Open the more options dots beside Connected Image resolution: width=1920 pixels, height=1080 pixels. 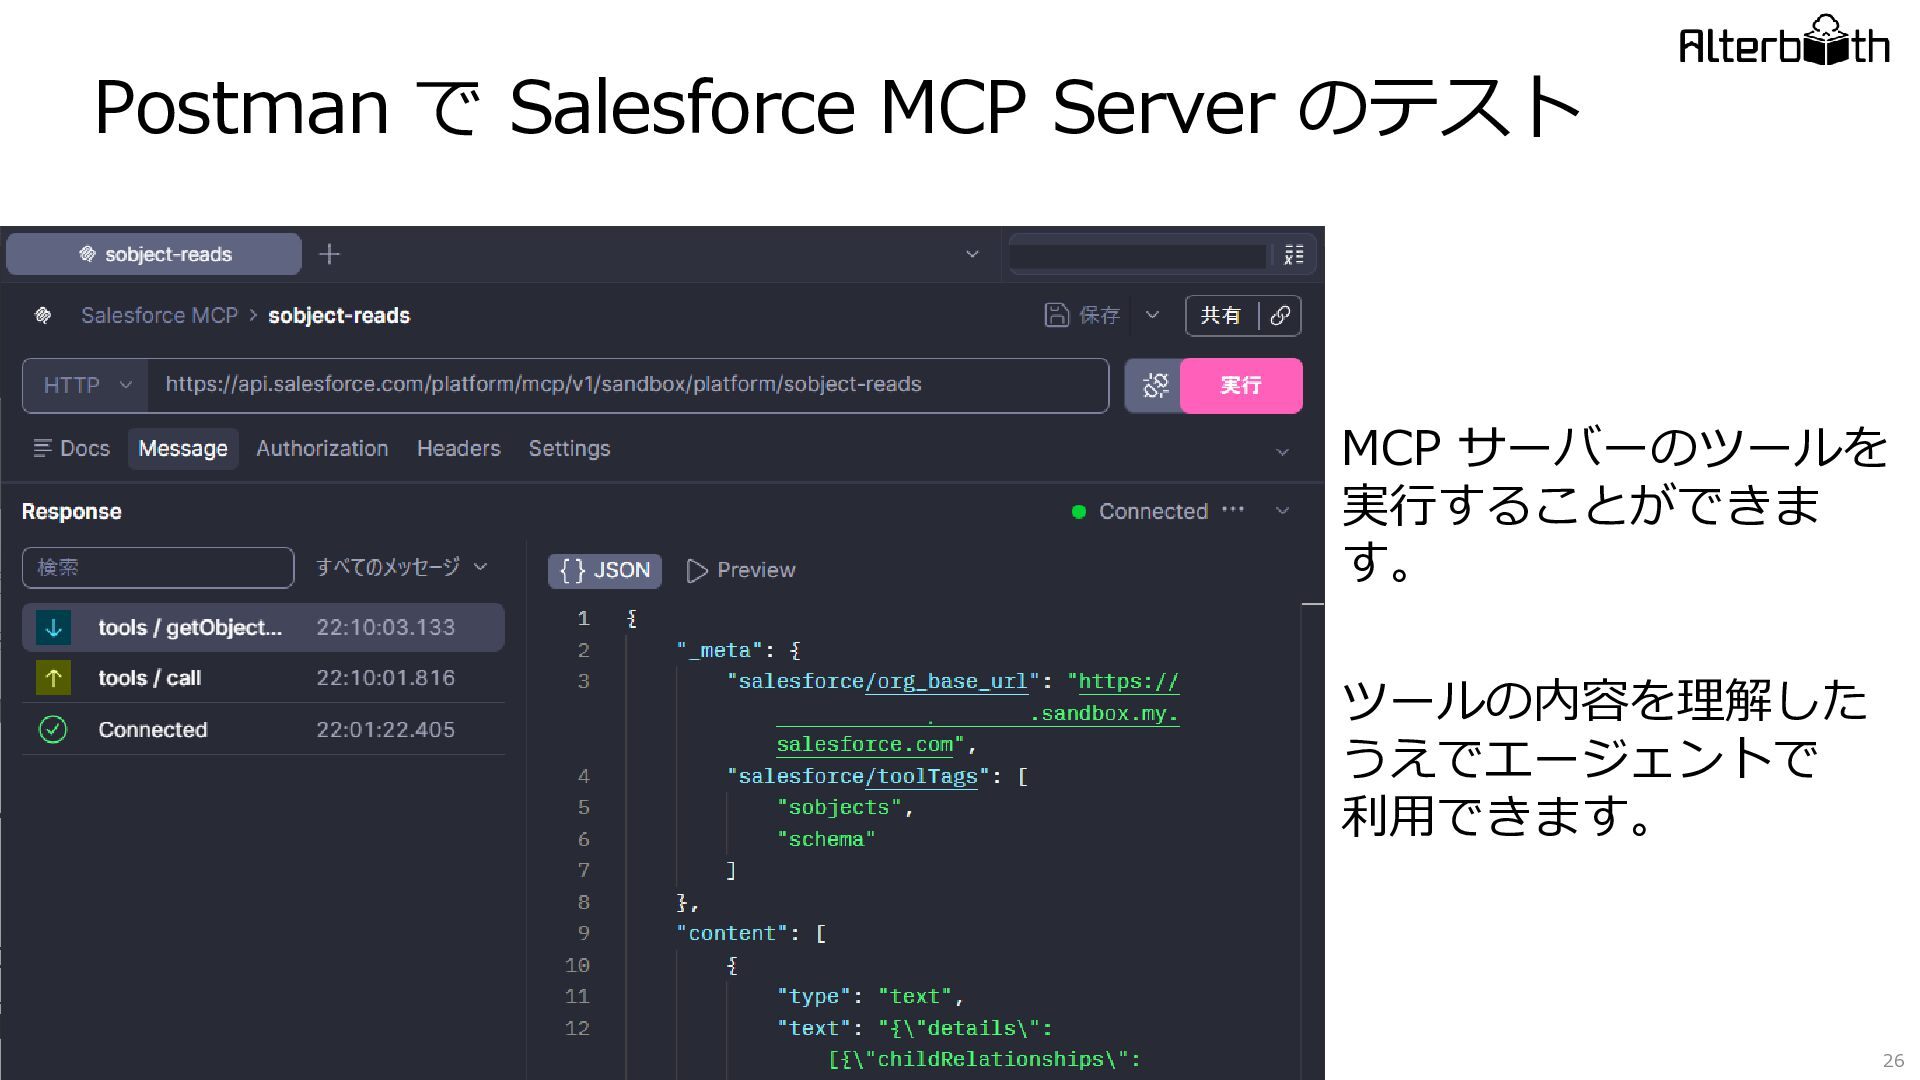[1233, 510]
